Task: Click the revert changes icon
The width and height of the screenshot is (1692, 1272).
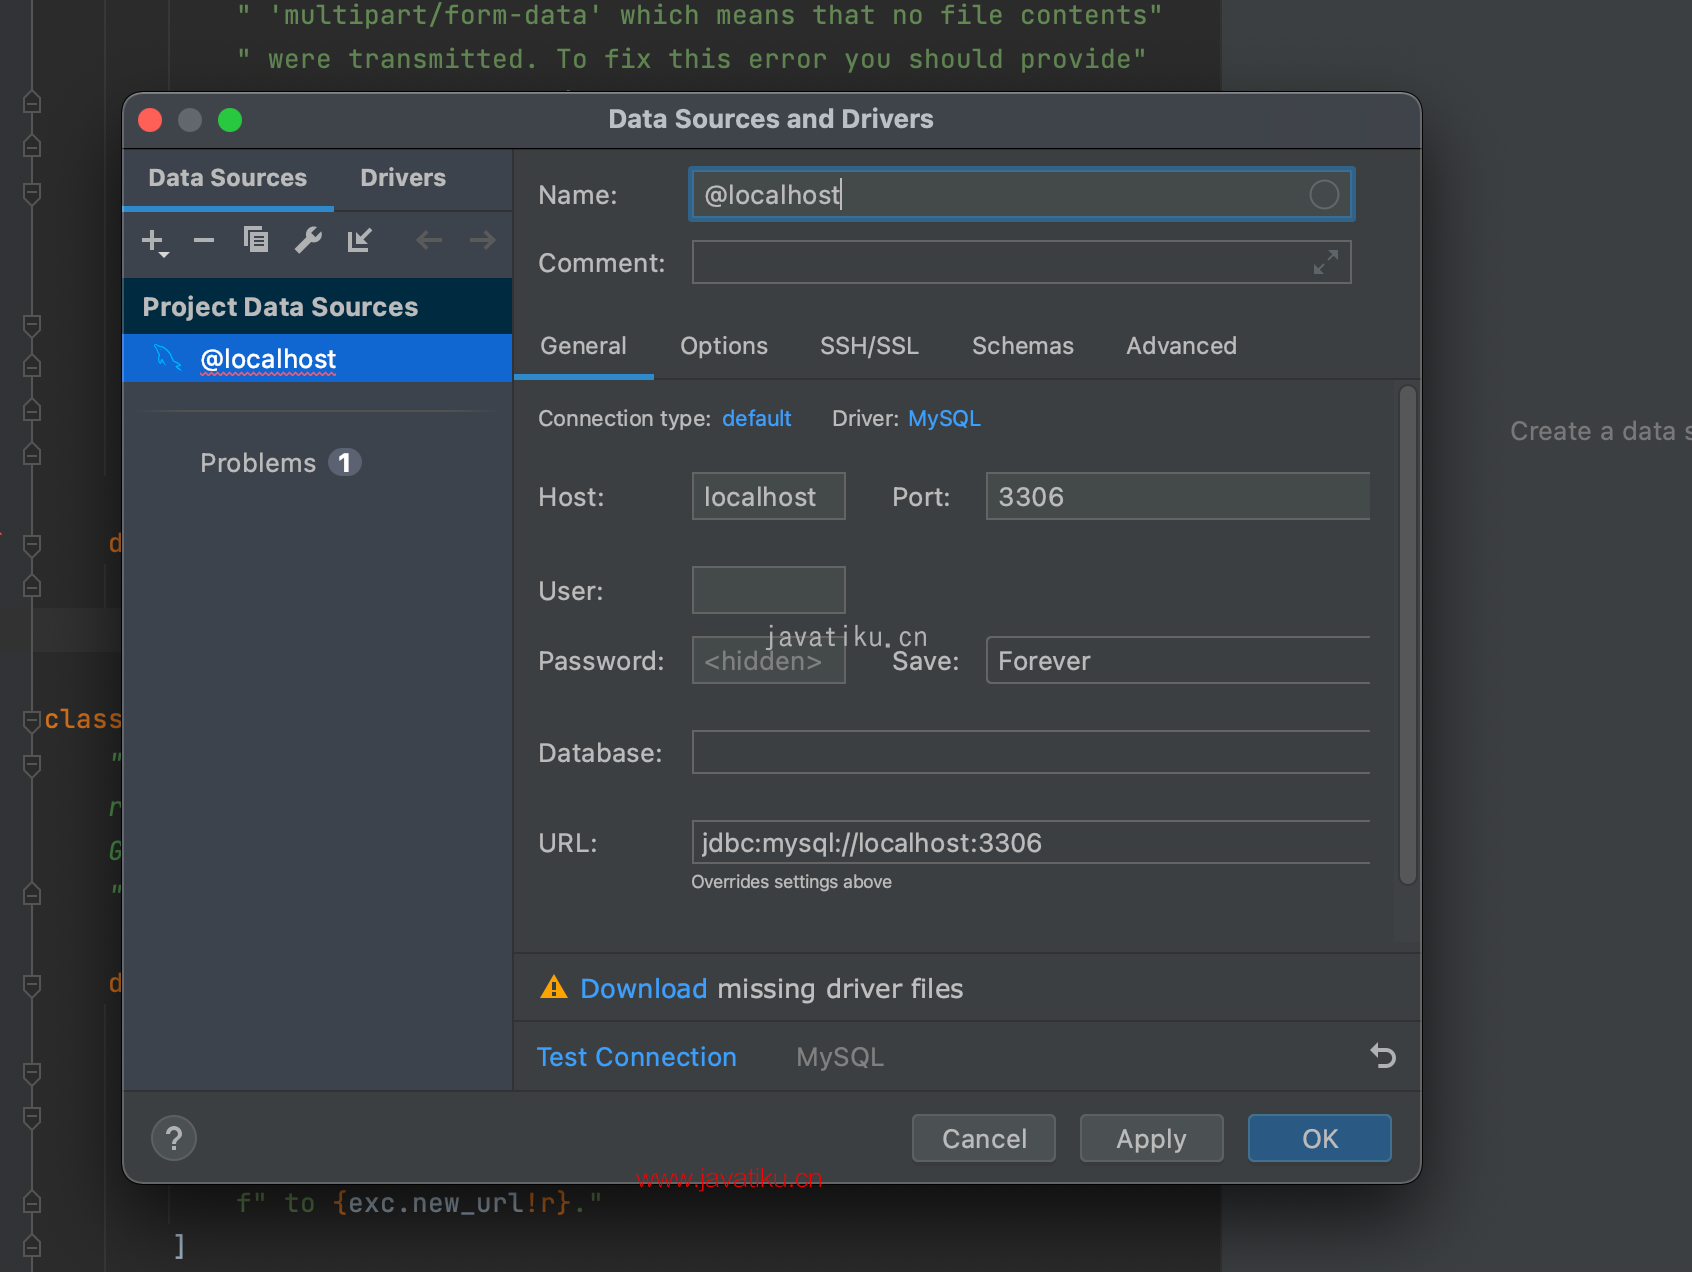Action: (x=1383, y=1056)
